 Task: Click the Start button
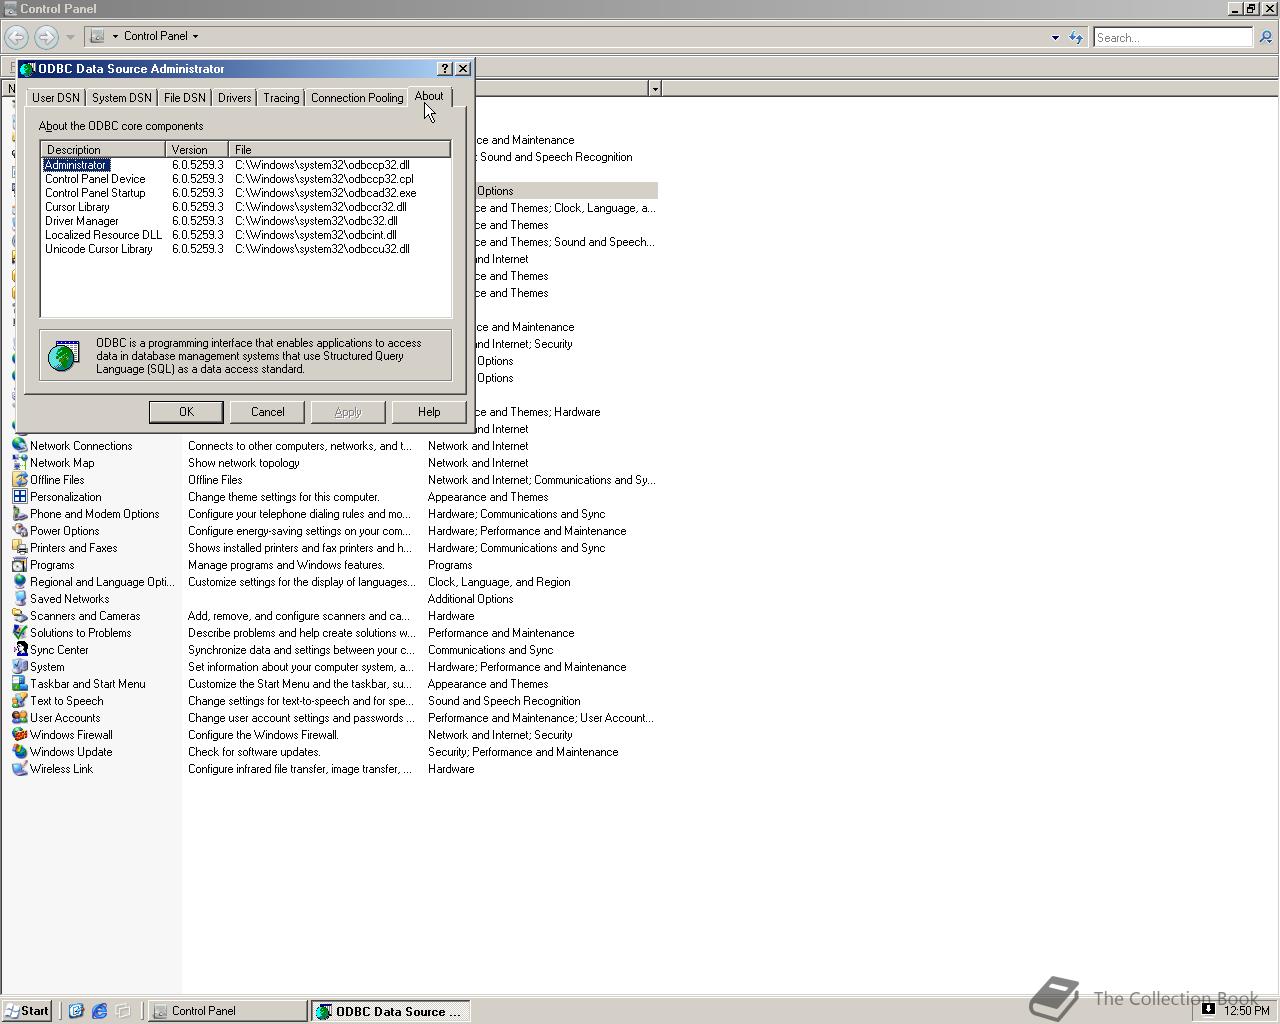27,1011
